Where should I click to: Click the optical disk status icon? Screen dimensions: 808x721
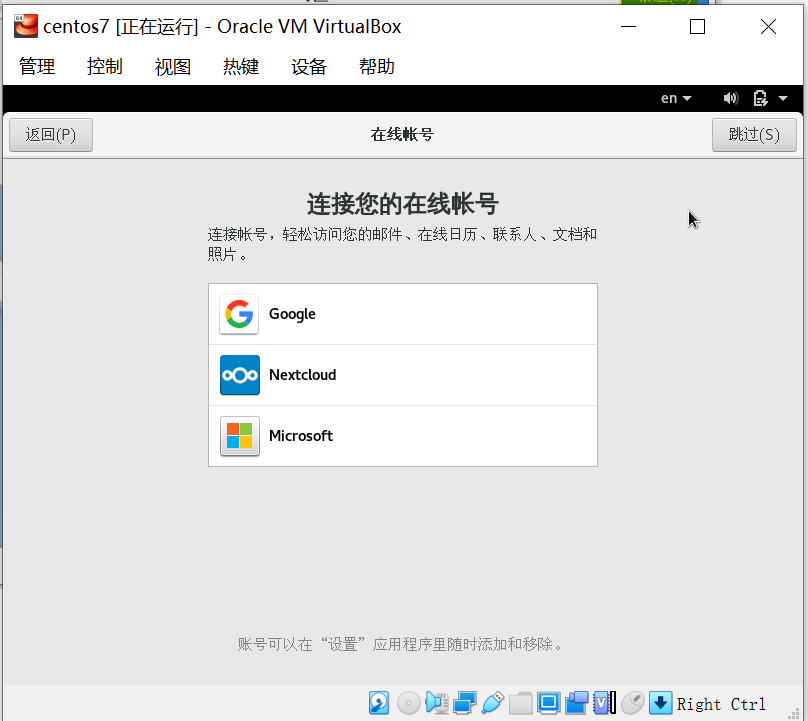[408, 703]
